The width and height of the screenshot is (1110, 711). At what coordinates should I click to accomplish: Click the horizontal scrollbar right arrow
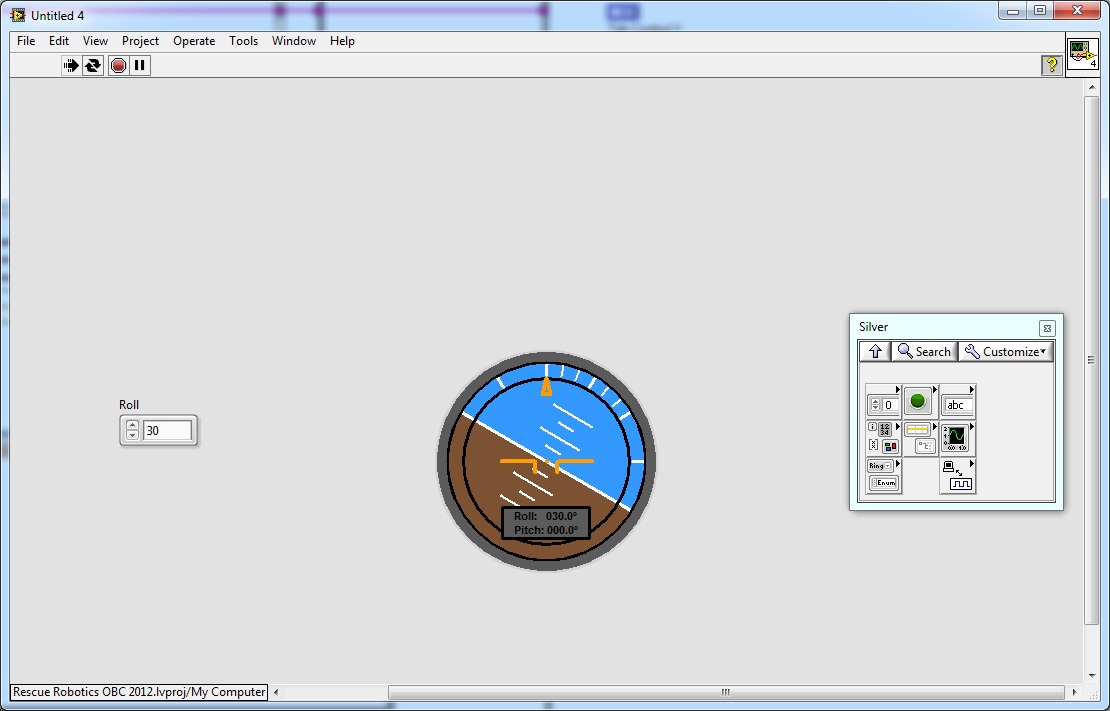(1075, 692)
